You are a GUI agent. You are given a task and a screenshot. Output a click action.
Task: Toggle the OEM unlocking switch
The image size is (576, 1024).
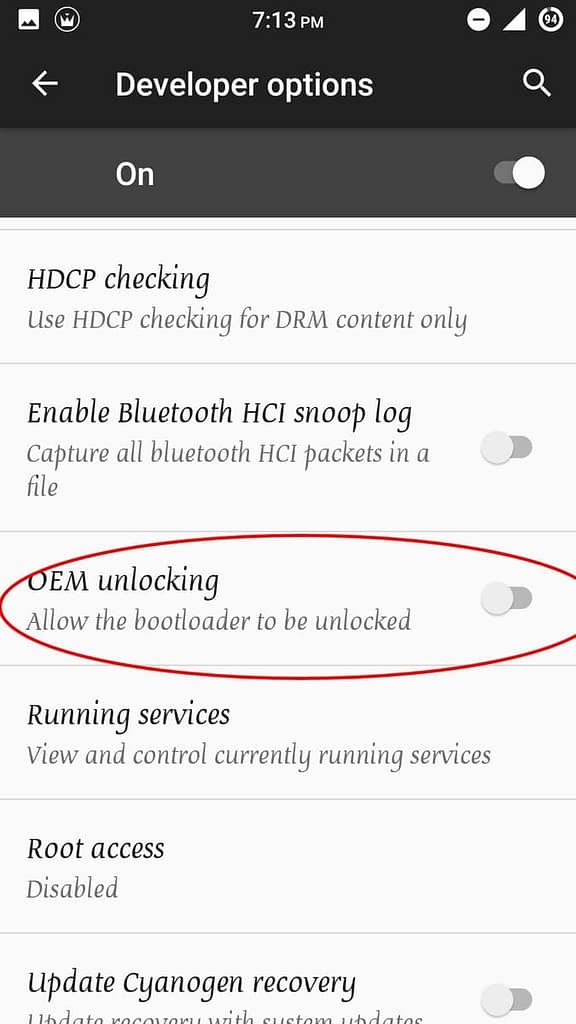point(507,599)
